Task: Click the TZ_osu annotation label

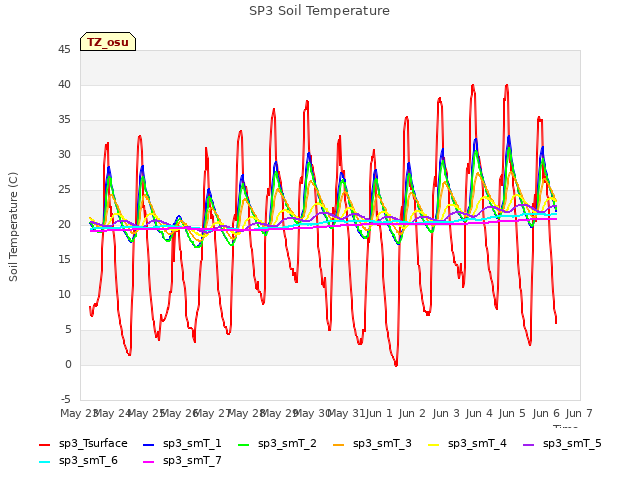Action: (108, 42)
